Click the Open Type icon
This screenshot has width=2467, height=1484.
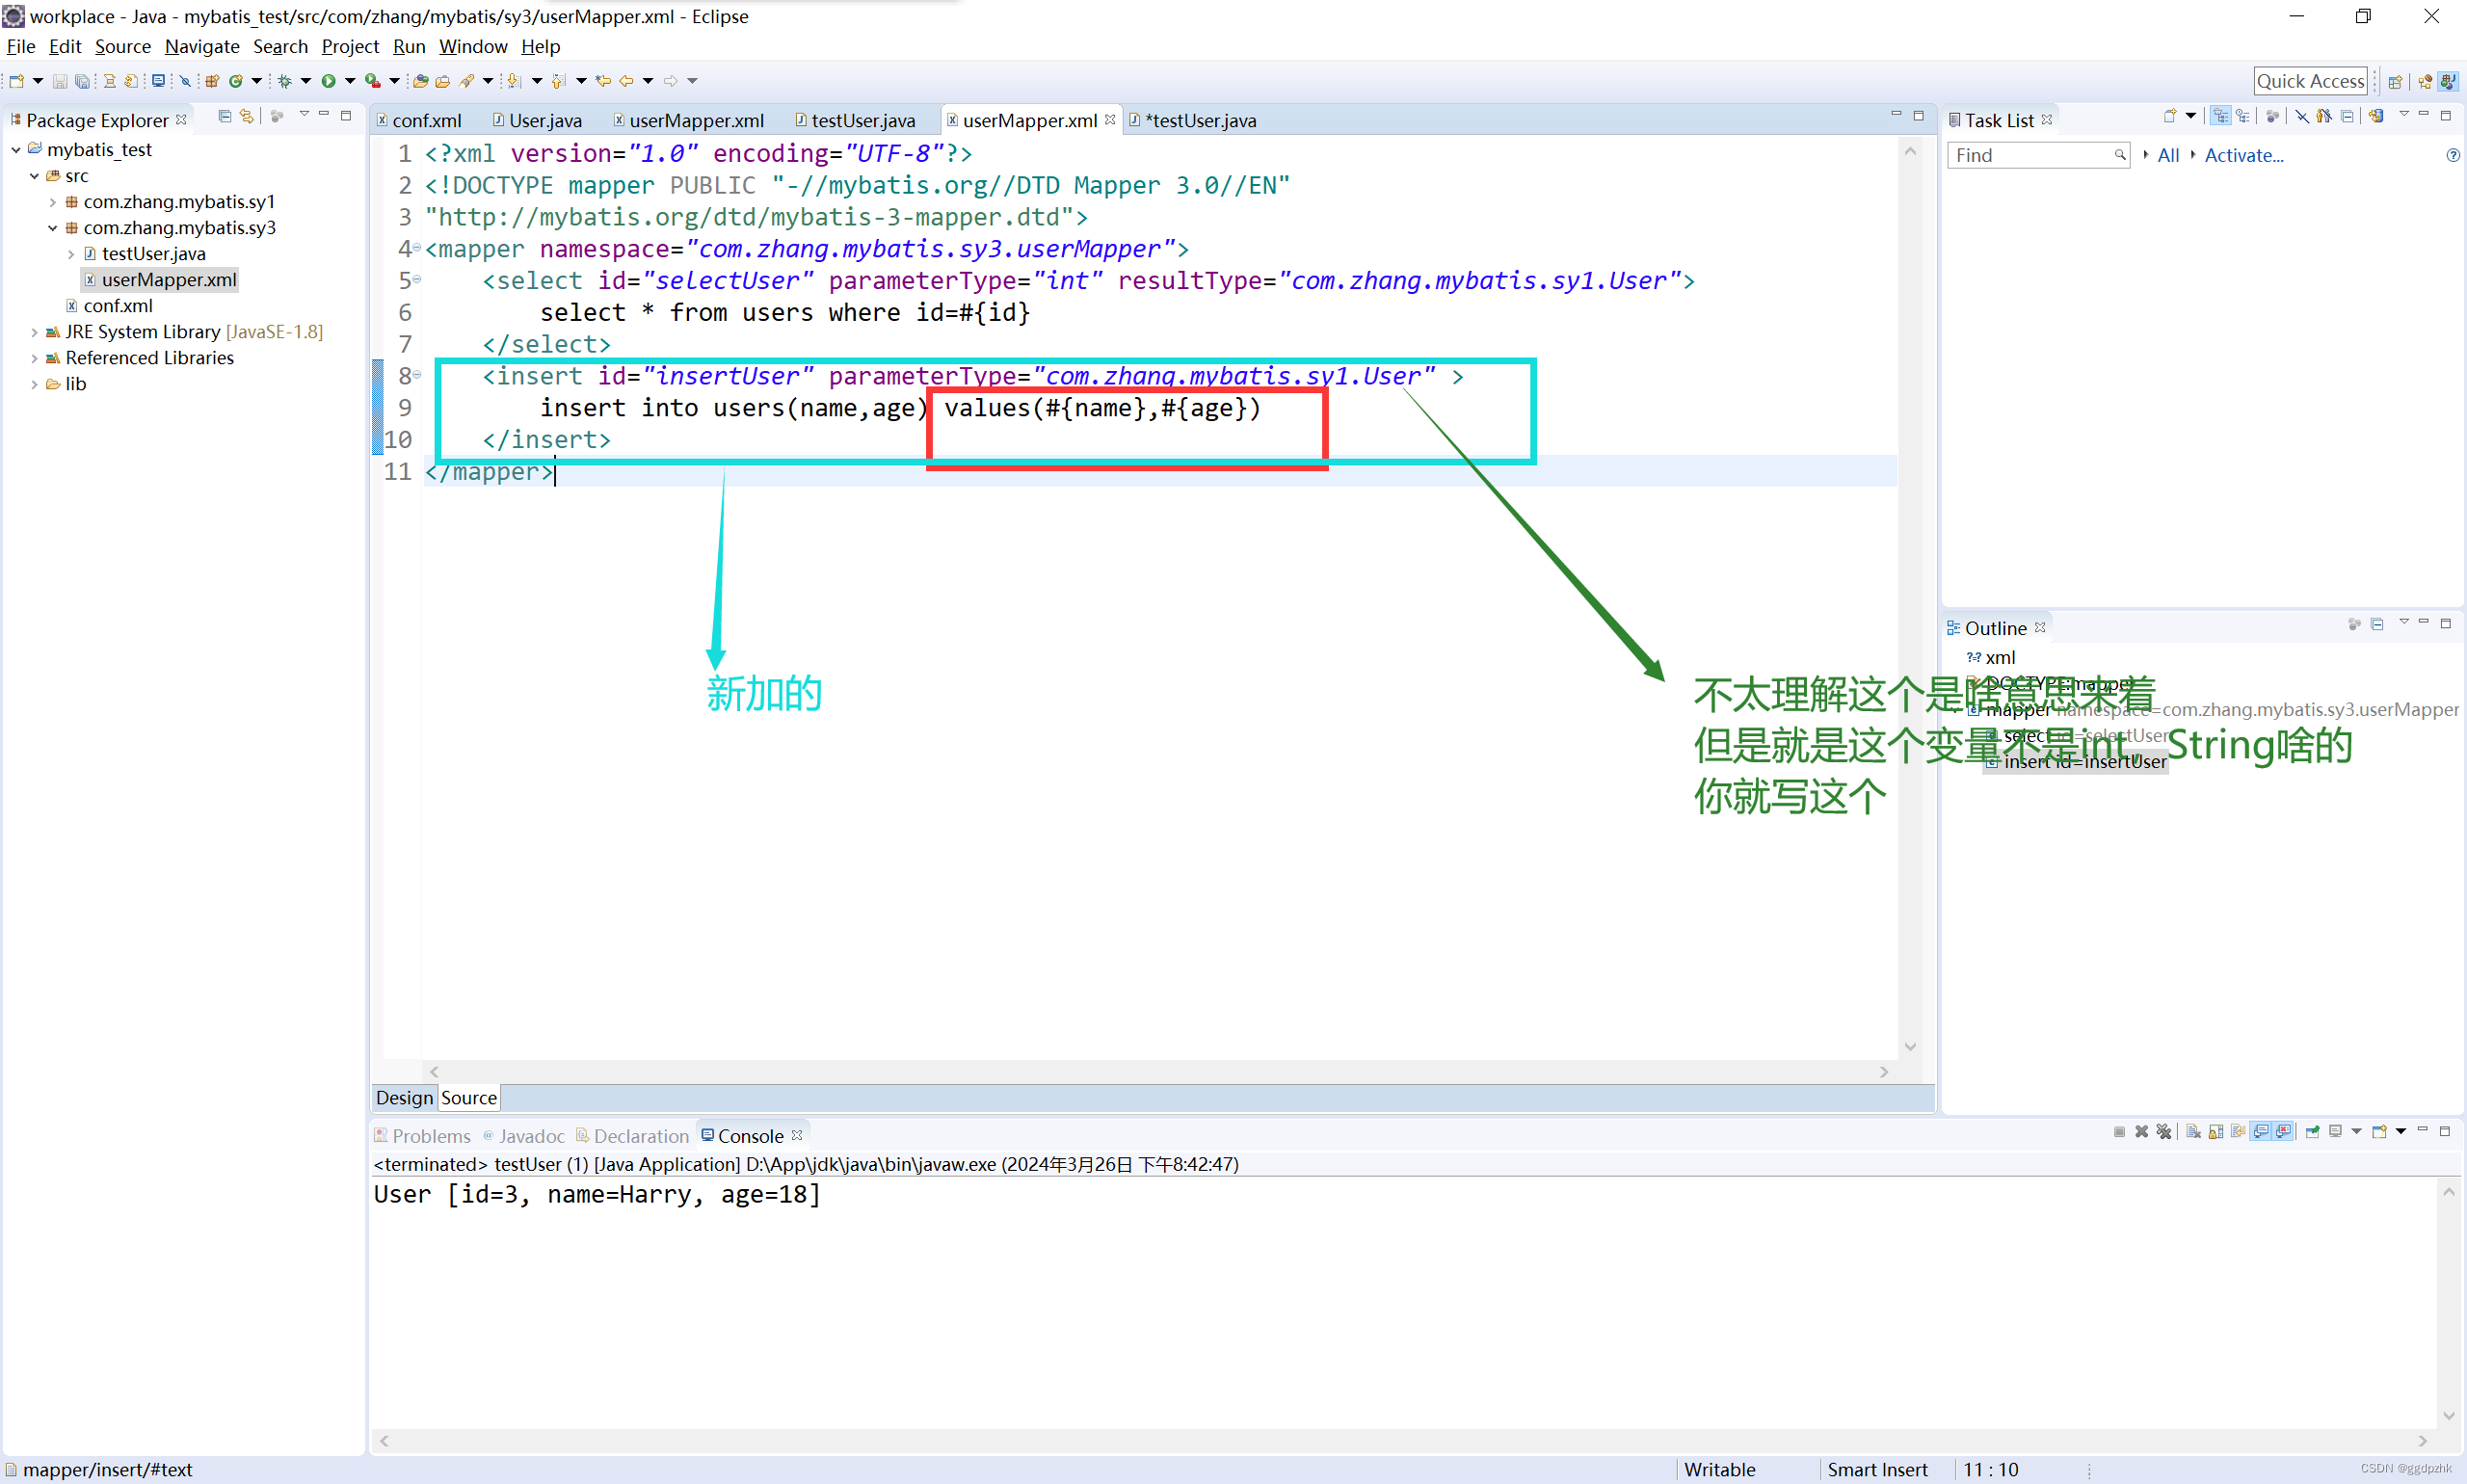click(421, 81)
